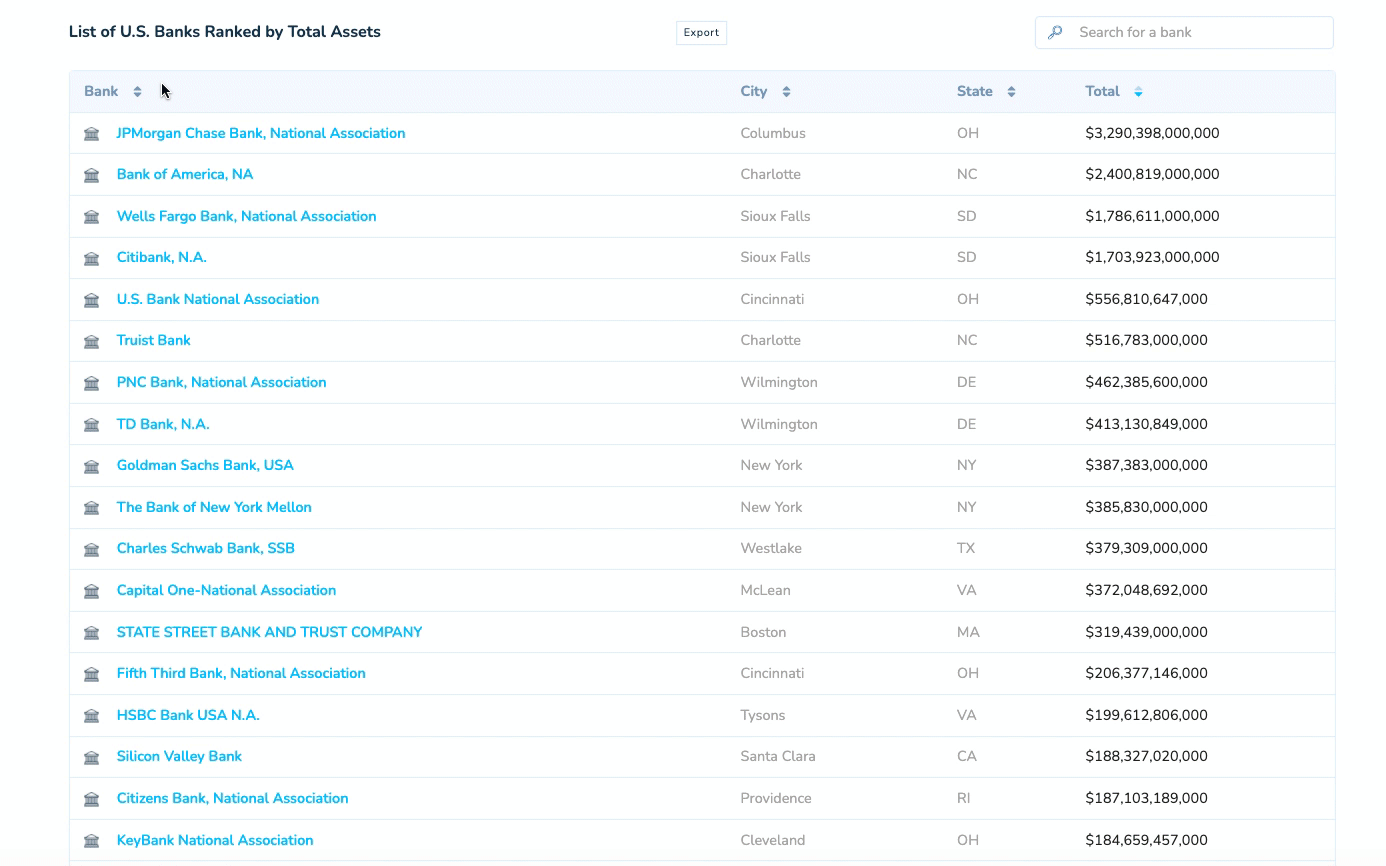The width and height of the screenshot is (1386, 866).
Task: Click the Total column header label
Action: (1102, 91)
